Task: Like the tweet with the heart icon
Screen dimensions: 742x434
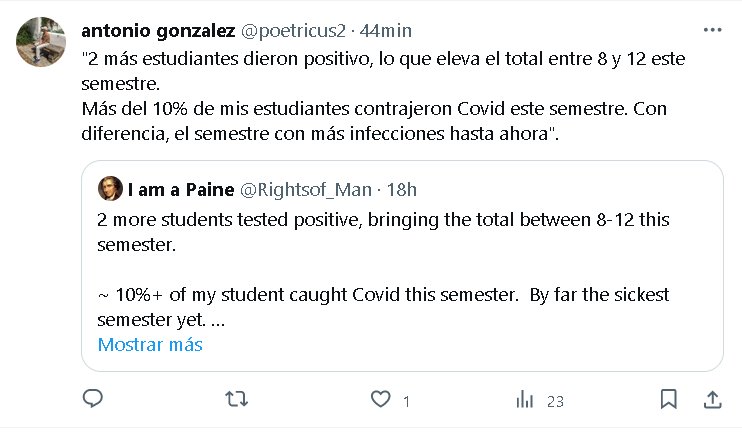Action: 380,400
